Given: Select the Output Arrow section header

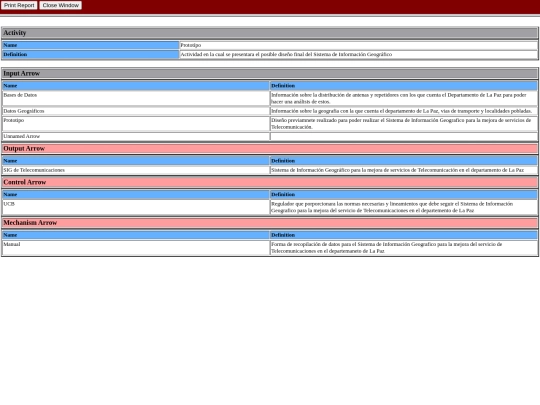Looking at the screenshot, I should [x=270, y=148].
